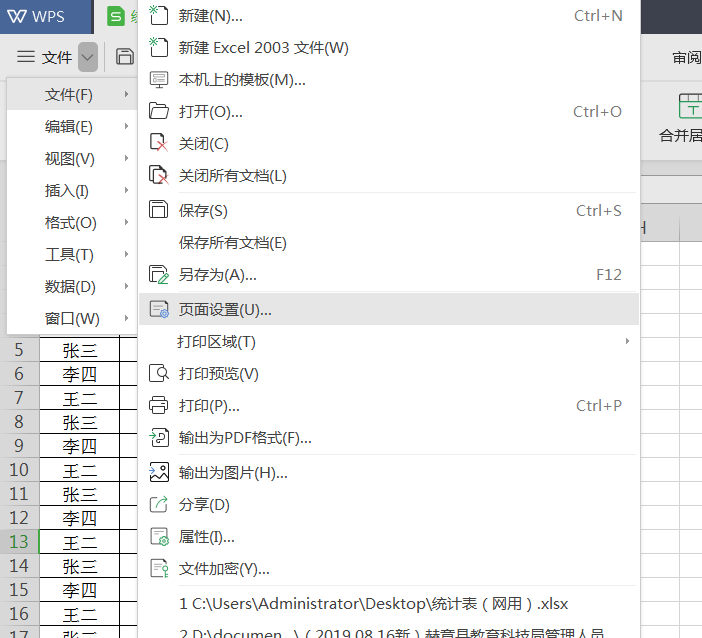The width and height of the screenshot is (702, 638).
Task: Click the Print Preview (打印预览) icon
Action: [158, 373]
